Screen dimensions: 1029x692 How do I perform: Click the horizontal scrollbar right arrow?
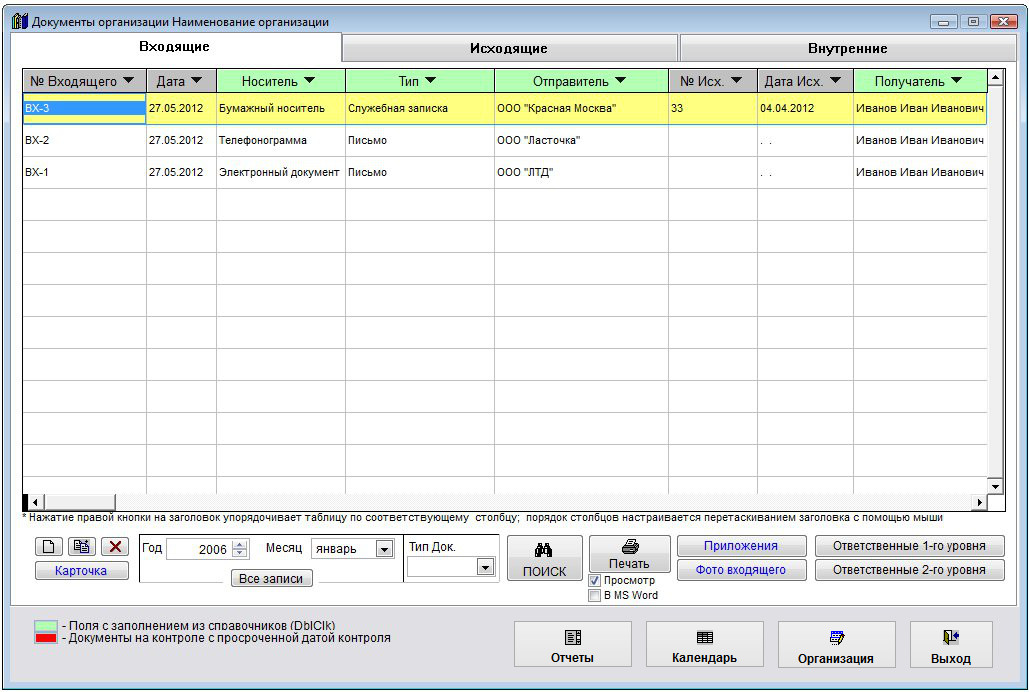pyautogui.click(x=980, y=502)
